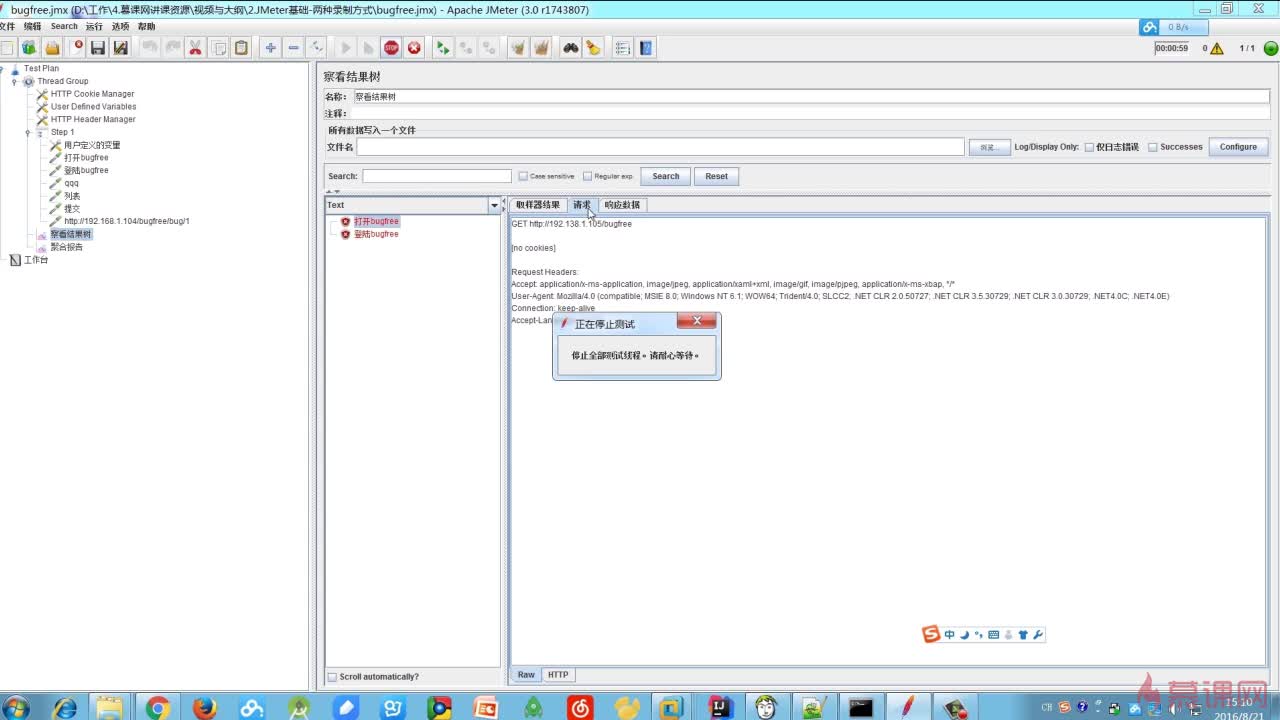This screenshot has width=1280, height=720.
Task: Click the Configure button
Action: click(x=1238, y=147)
